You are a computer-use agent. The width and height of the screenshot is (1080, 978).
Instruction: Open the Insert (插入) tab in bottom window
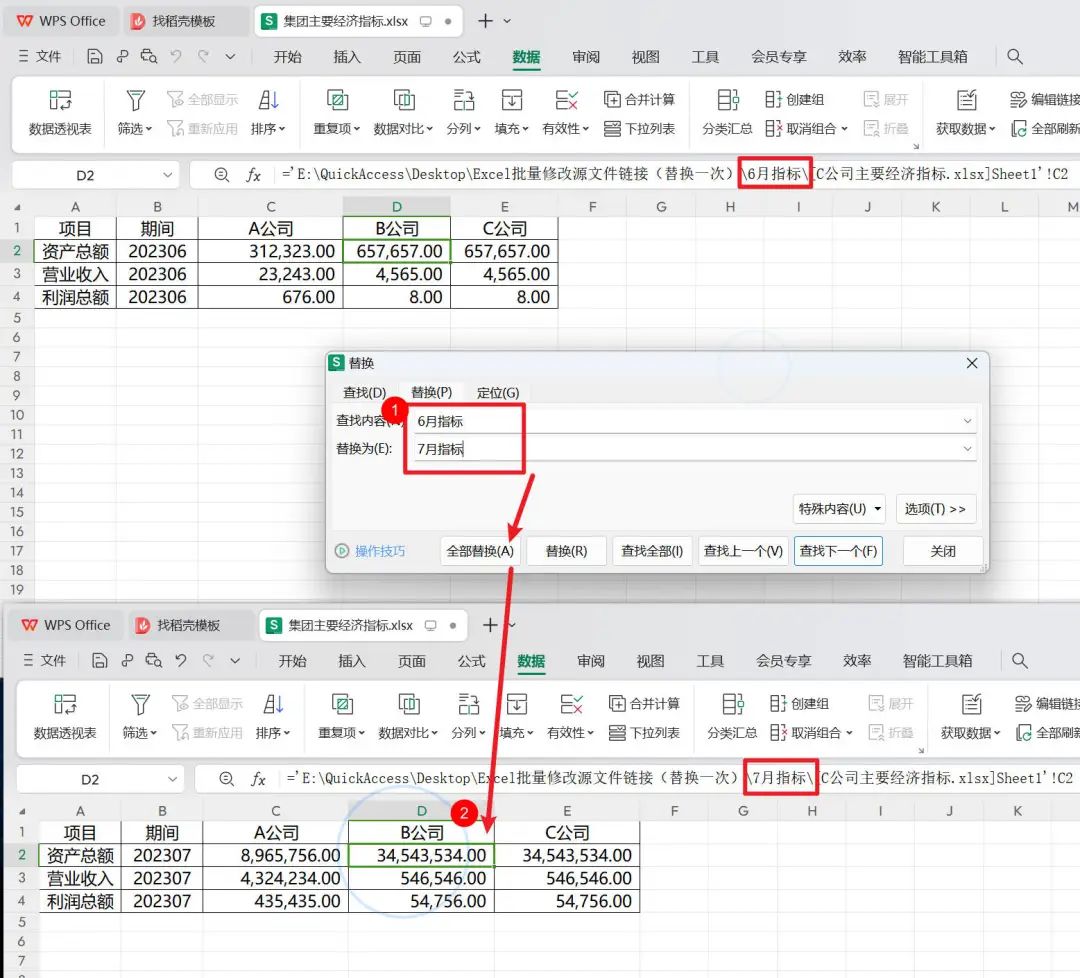[x=351, y=660]
